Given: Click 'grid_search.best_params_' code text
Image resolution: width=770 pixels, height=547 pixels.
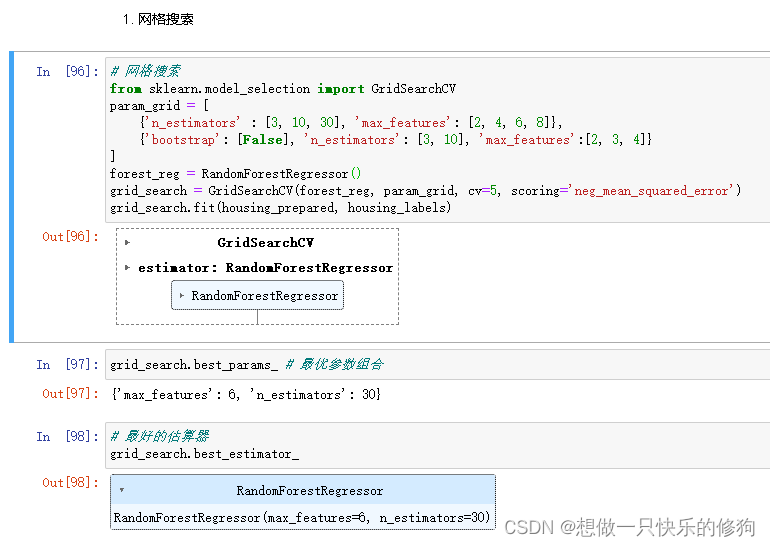Looking at the screenshot, I should 194,365.
